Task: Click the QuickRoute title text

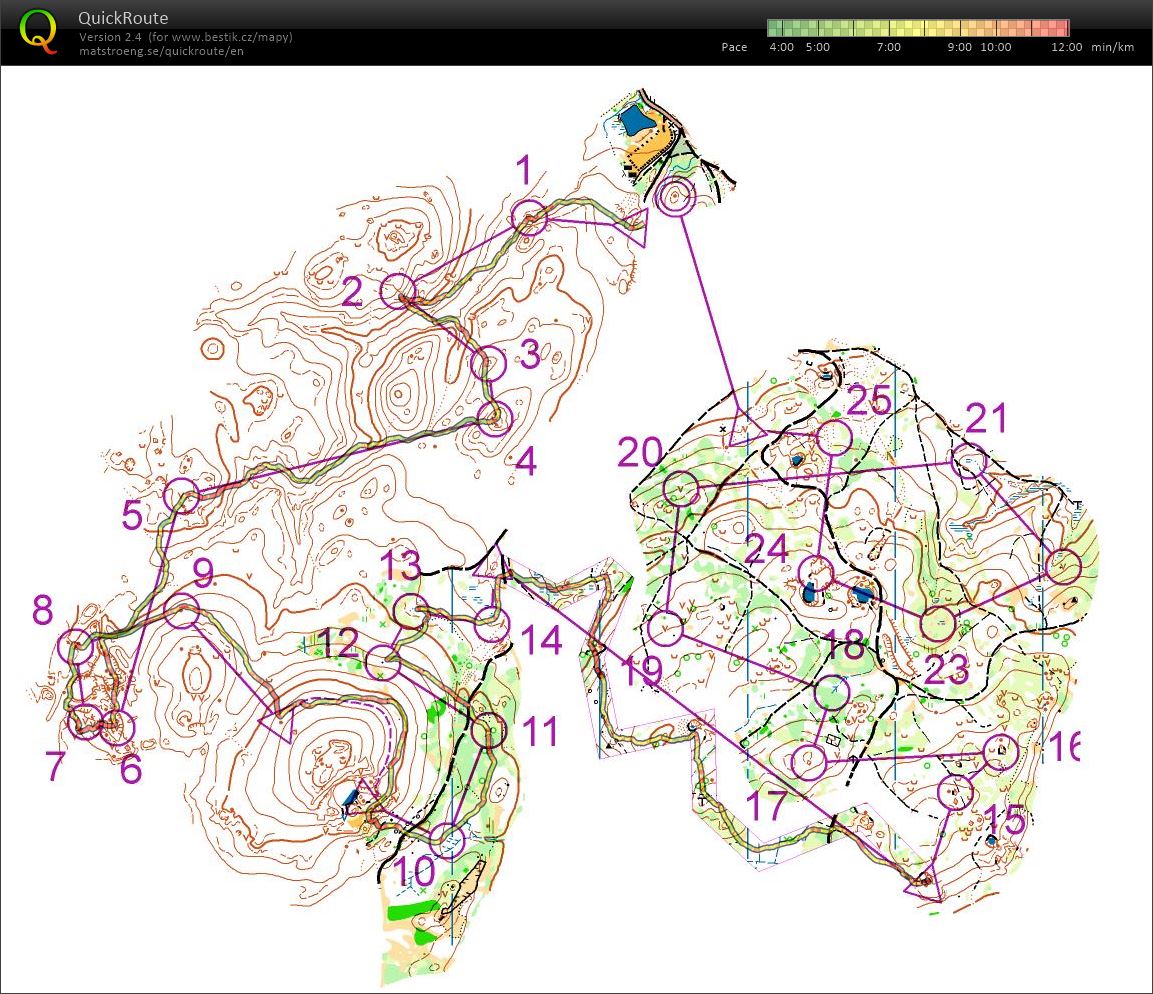Action: [123, 18]
